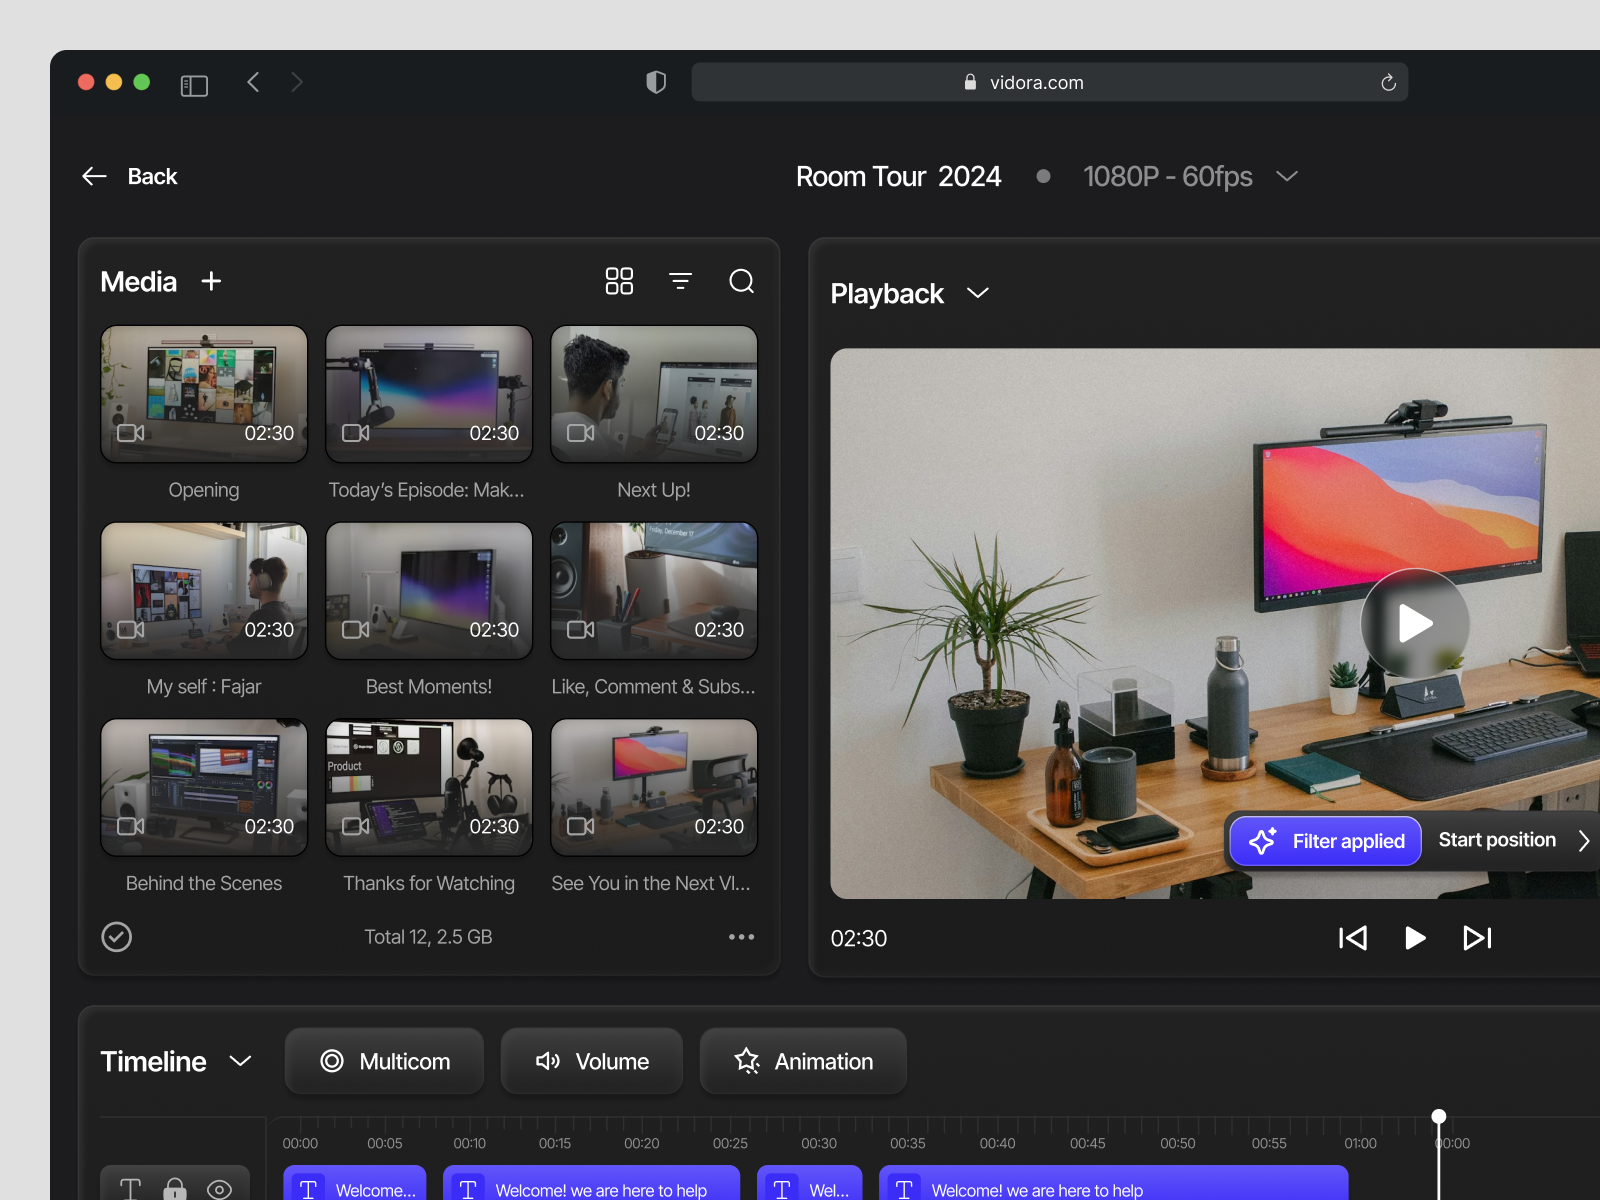Click the Filter applied button
Screen dimensions: 1600x1200
[1324, 841]
